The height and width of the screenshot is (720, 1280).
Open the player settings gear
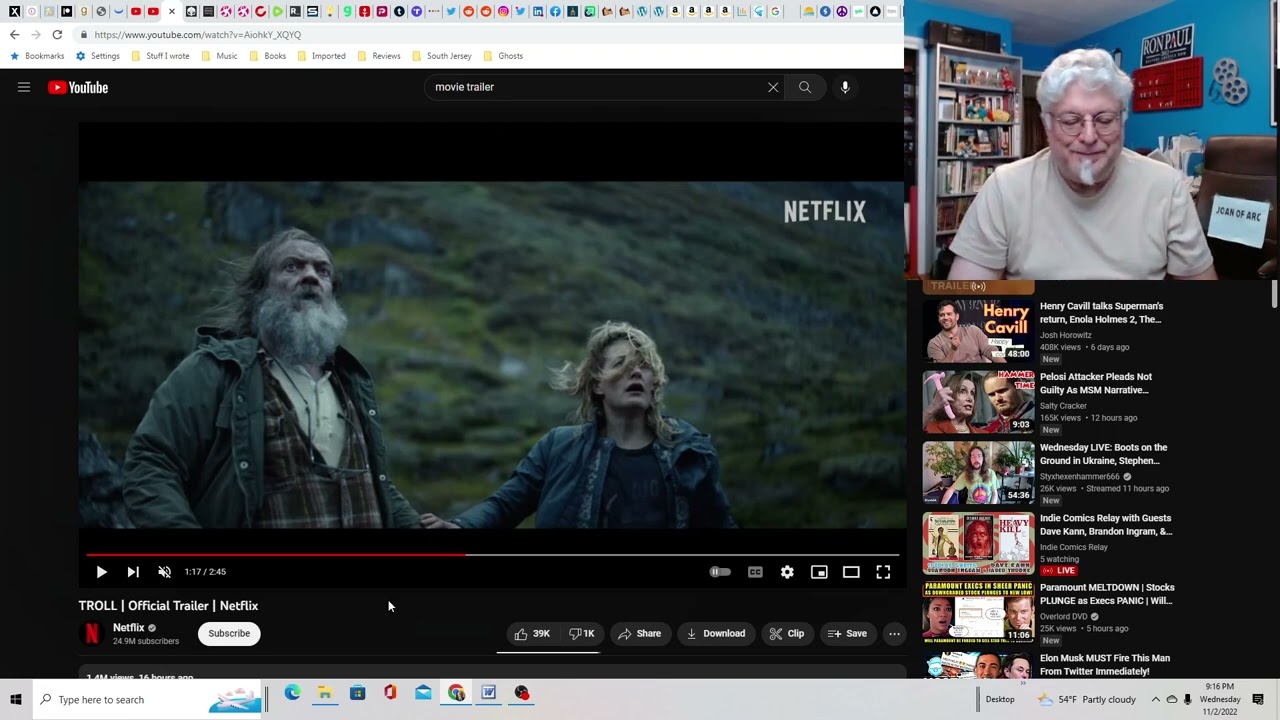[787, 572]
